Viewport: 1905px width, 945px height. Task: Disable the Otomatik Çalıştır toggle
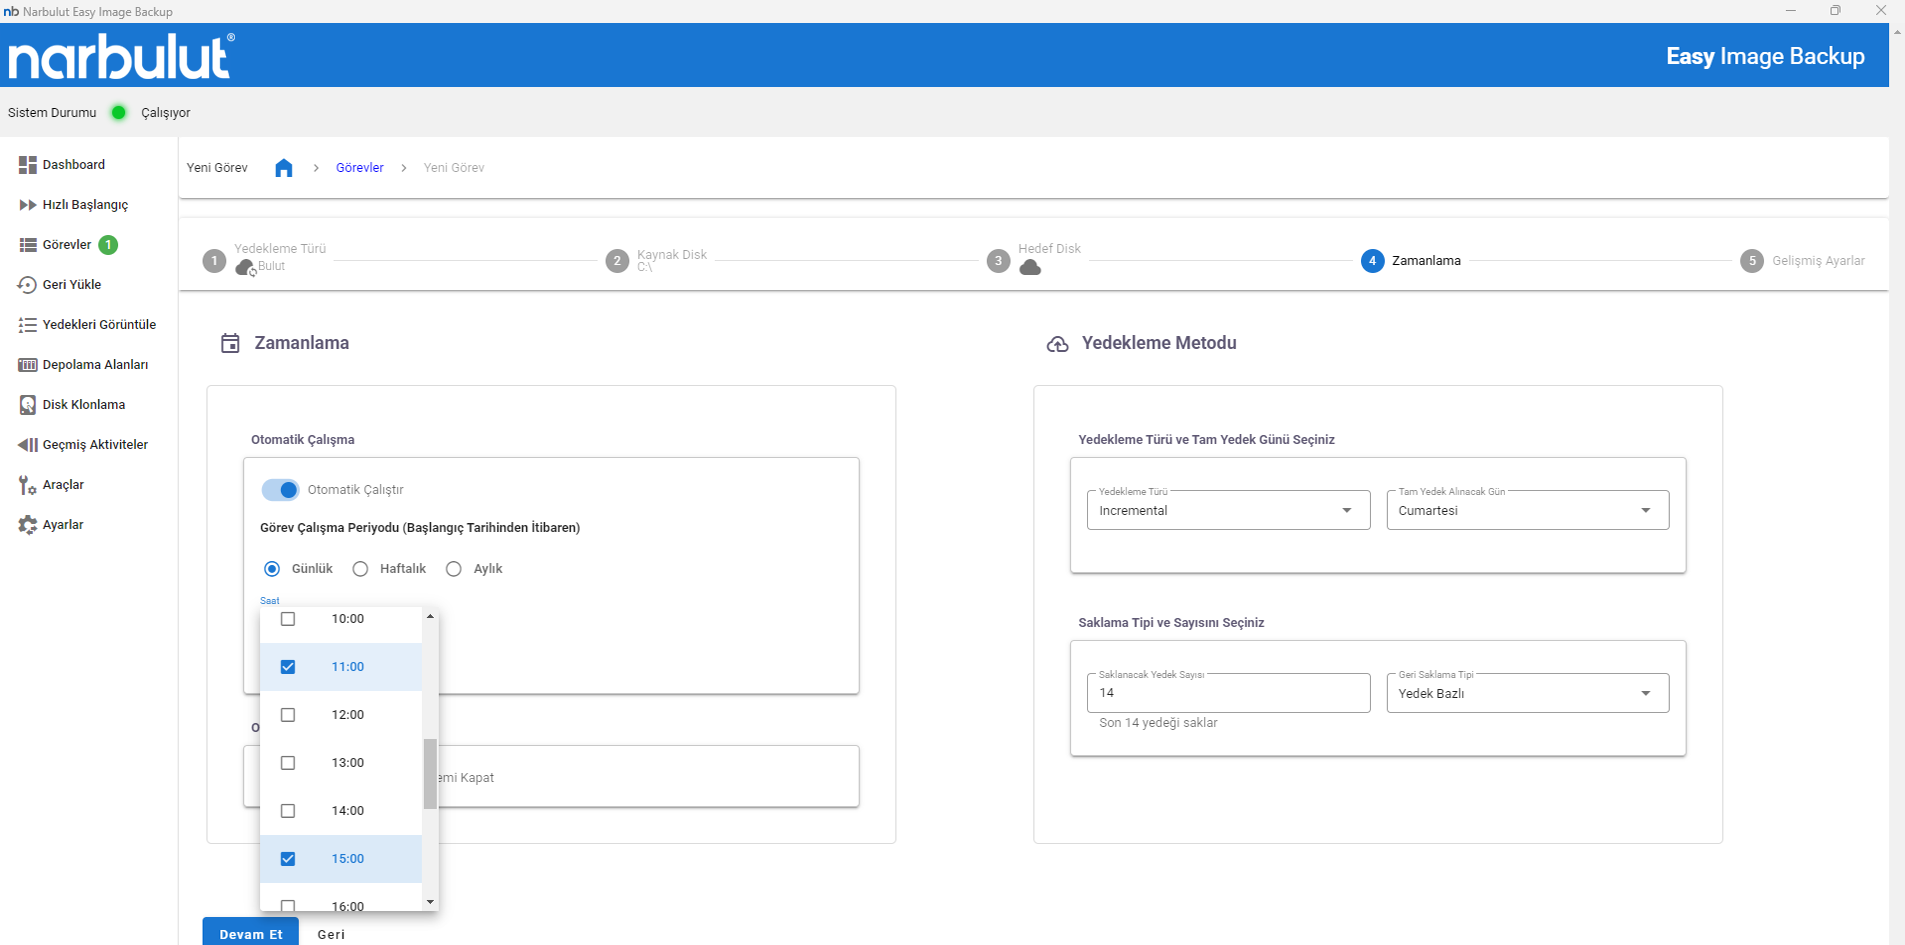[281, 490]
